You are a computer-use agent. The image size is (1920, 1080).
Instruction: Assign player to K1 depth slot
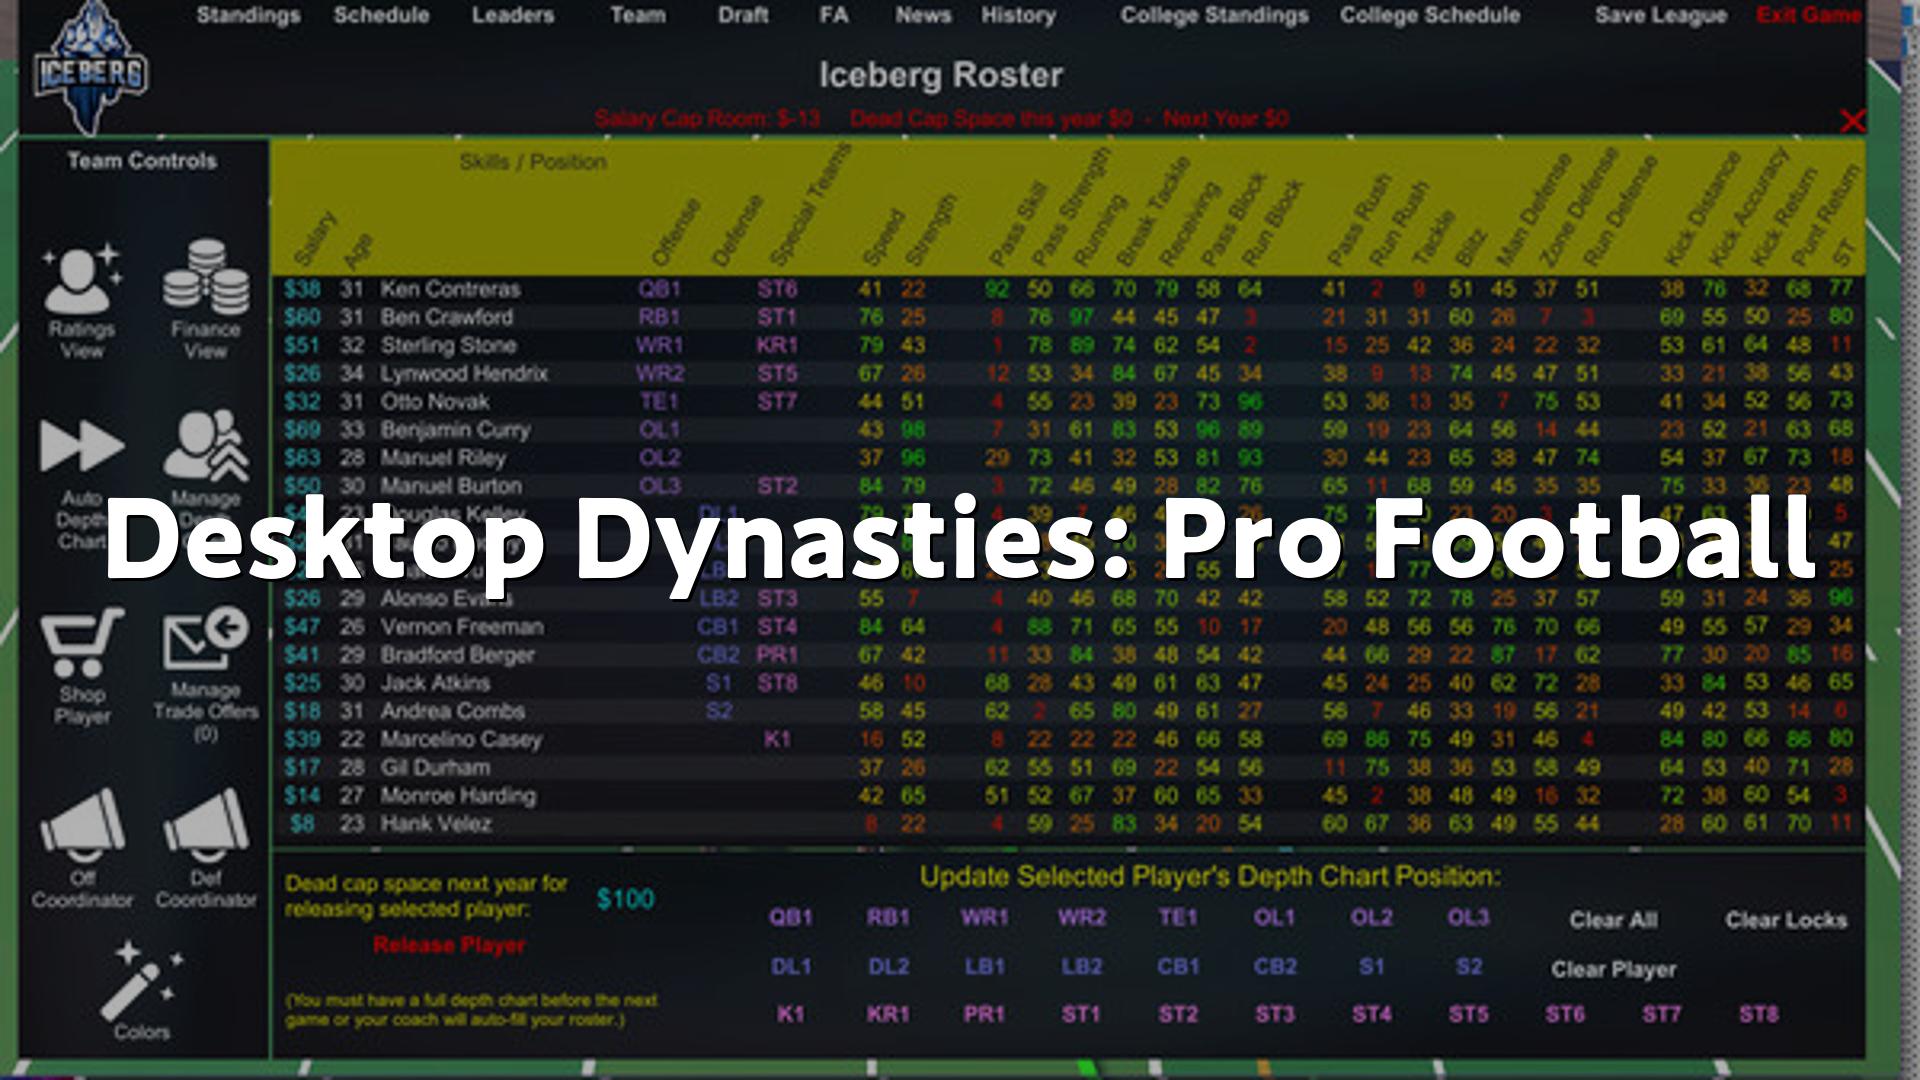[x=791, y=1014]
